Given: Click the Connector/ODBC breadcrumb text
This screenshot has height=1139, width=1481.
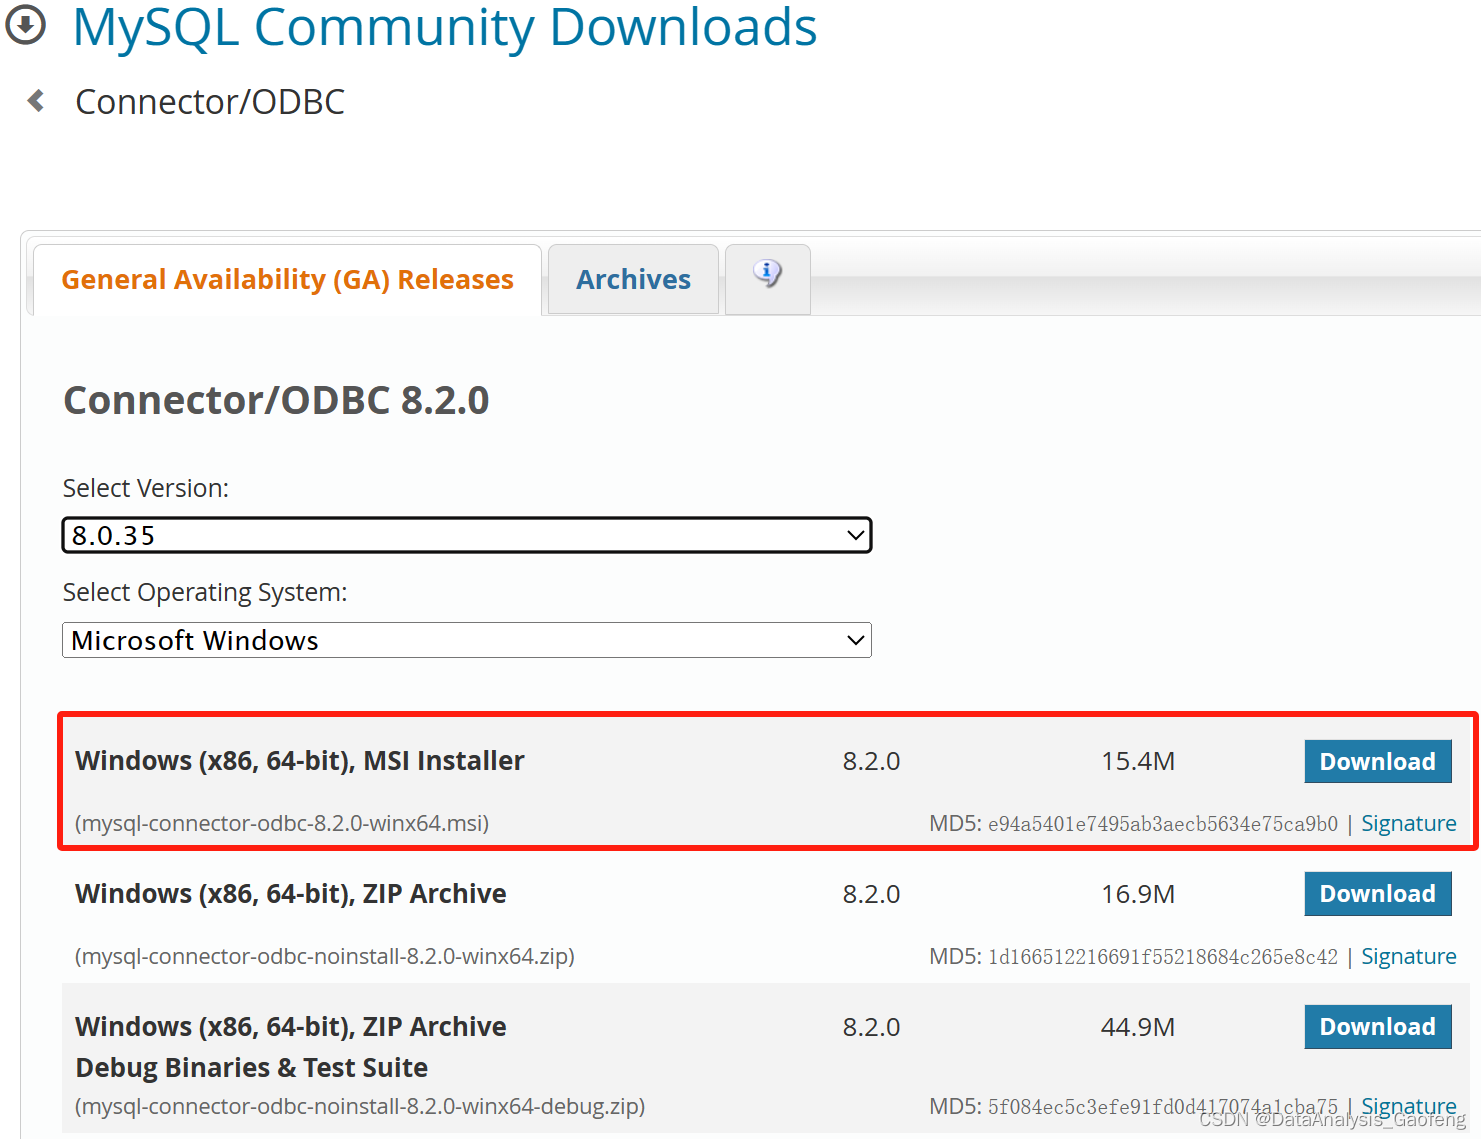Looking at the screenshot, I should coord(210,100).
